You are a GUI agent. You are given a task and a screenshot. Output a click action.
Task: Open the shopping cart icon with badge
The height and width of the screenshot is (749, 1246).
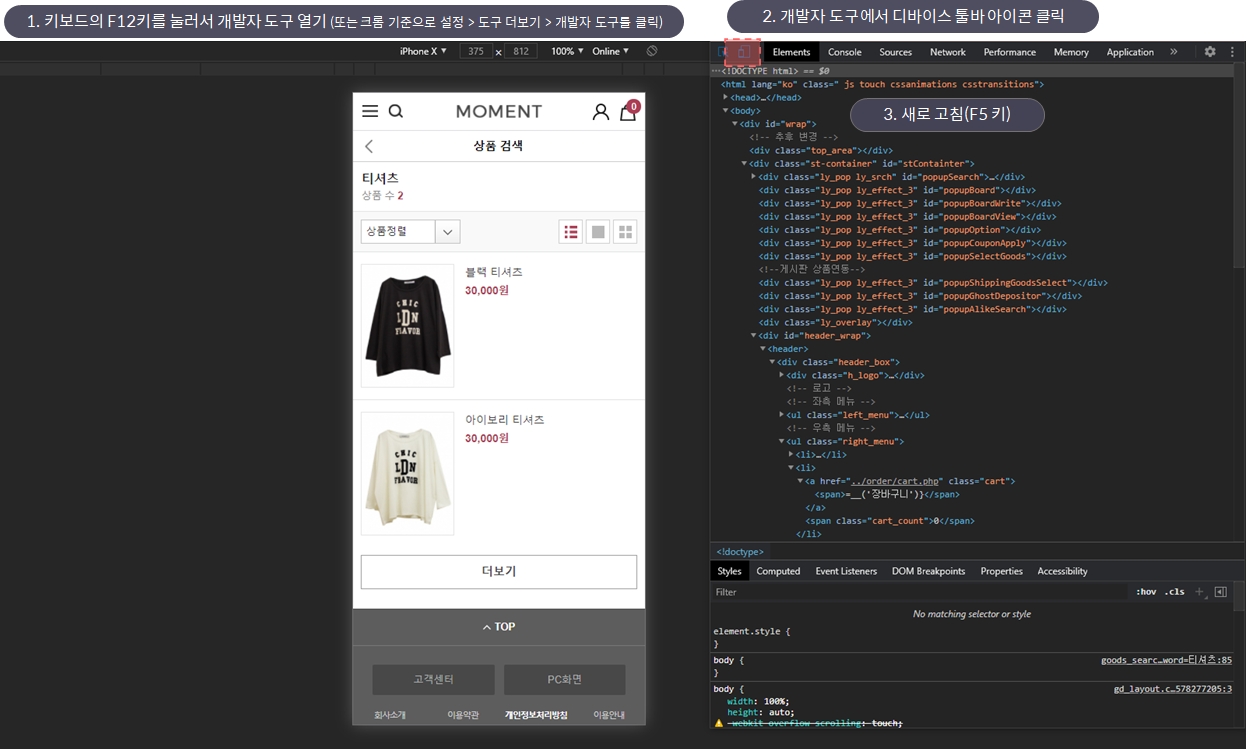pyautogui.click(x=628, y=112)
